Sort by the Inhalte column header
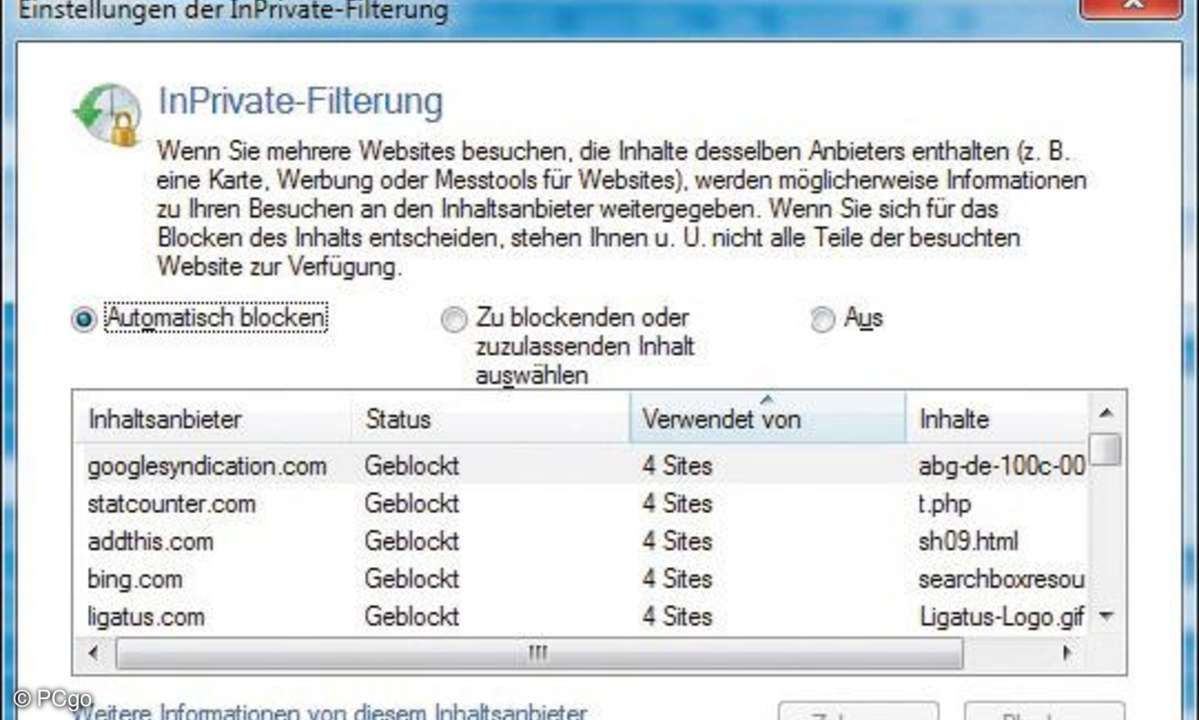This screenshot has width=1199, height=720. tap(997, 419)
